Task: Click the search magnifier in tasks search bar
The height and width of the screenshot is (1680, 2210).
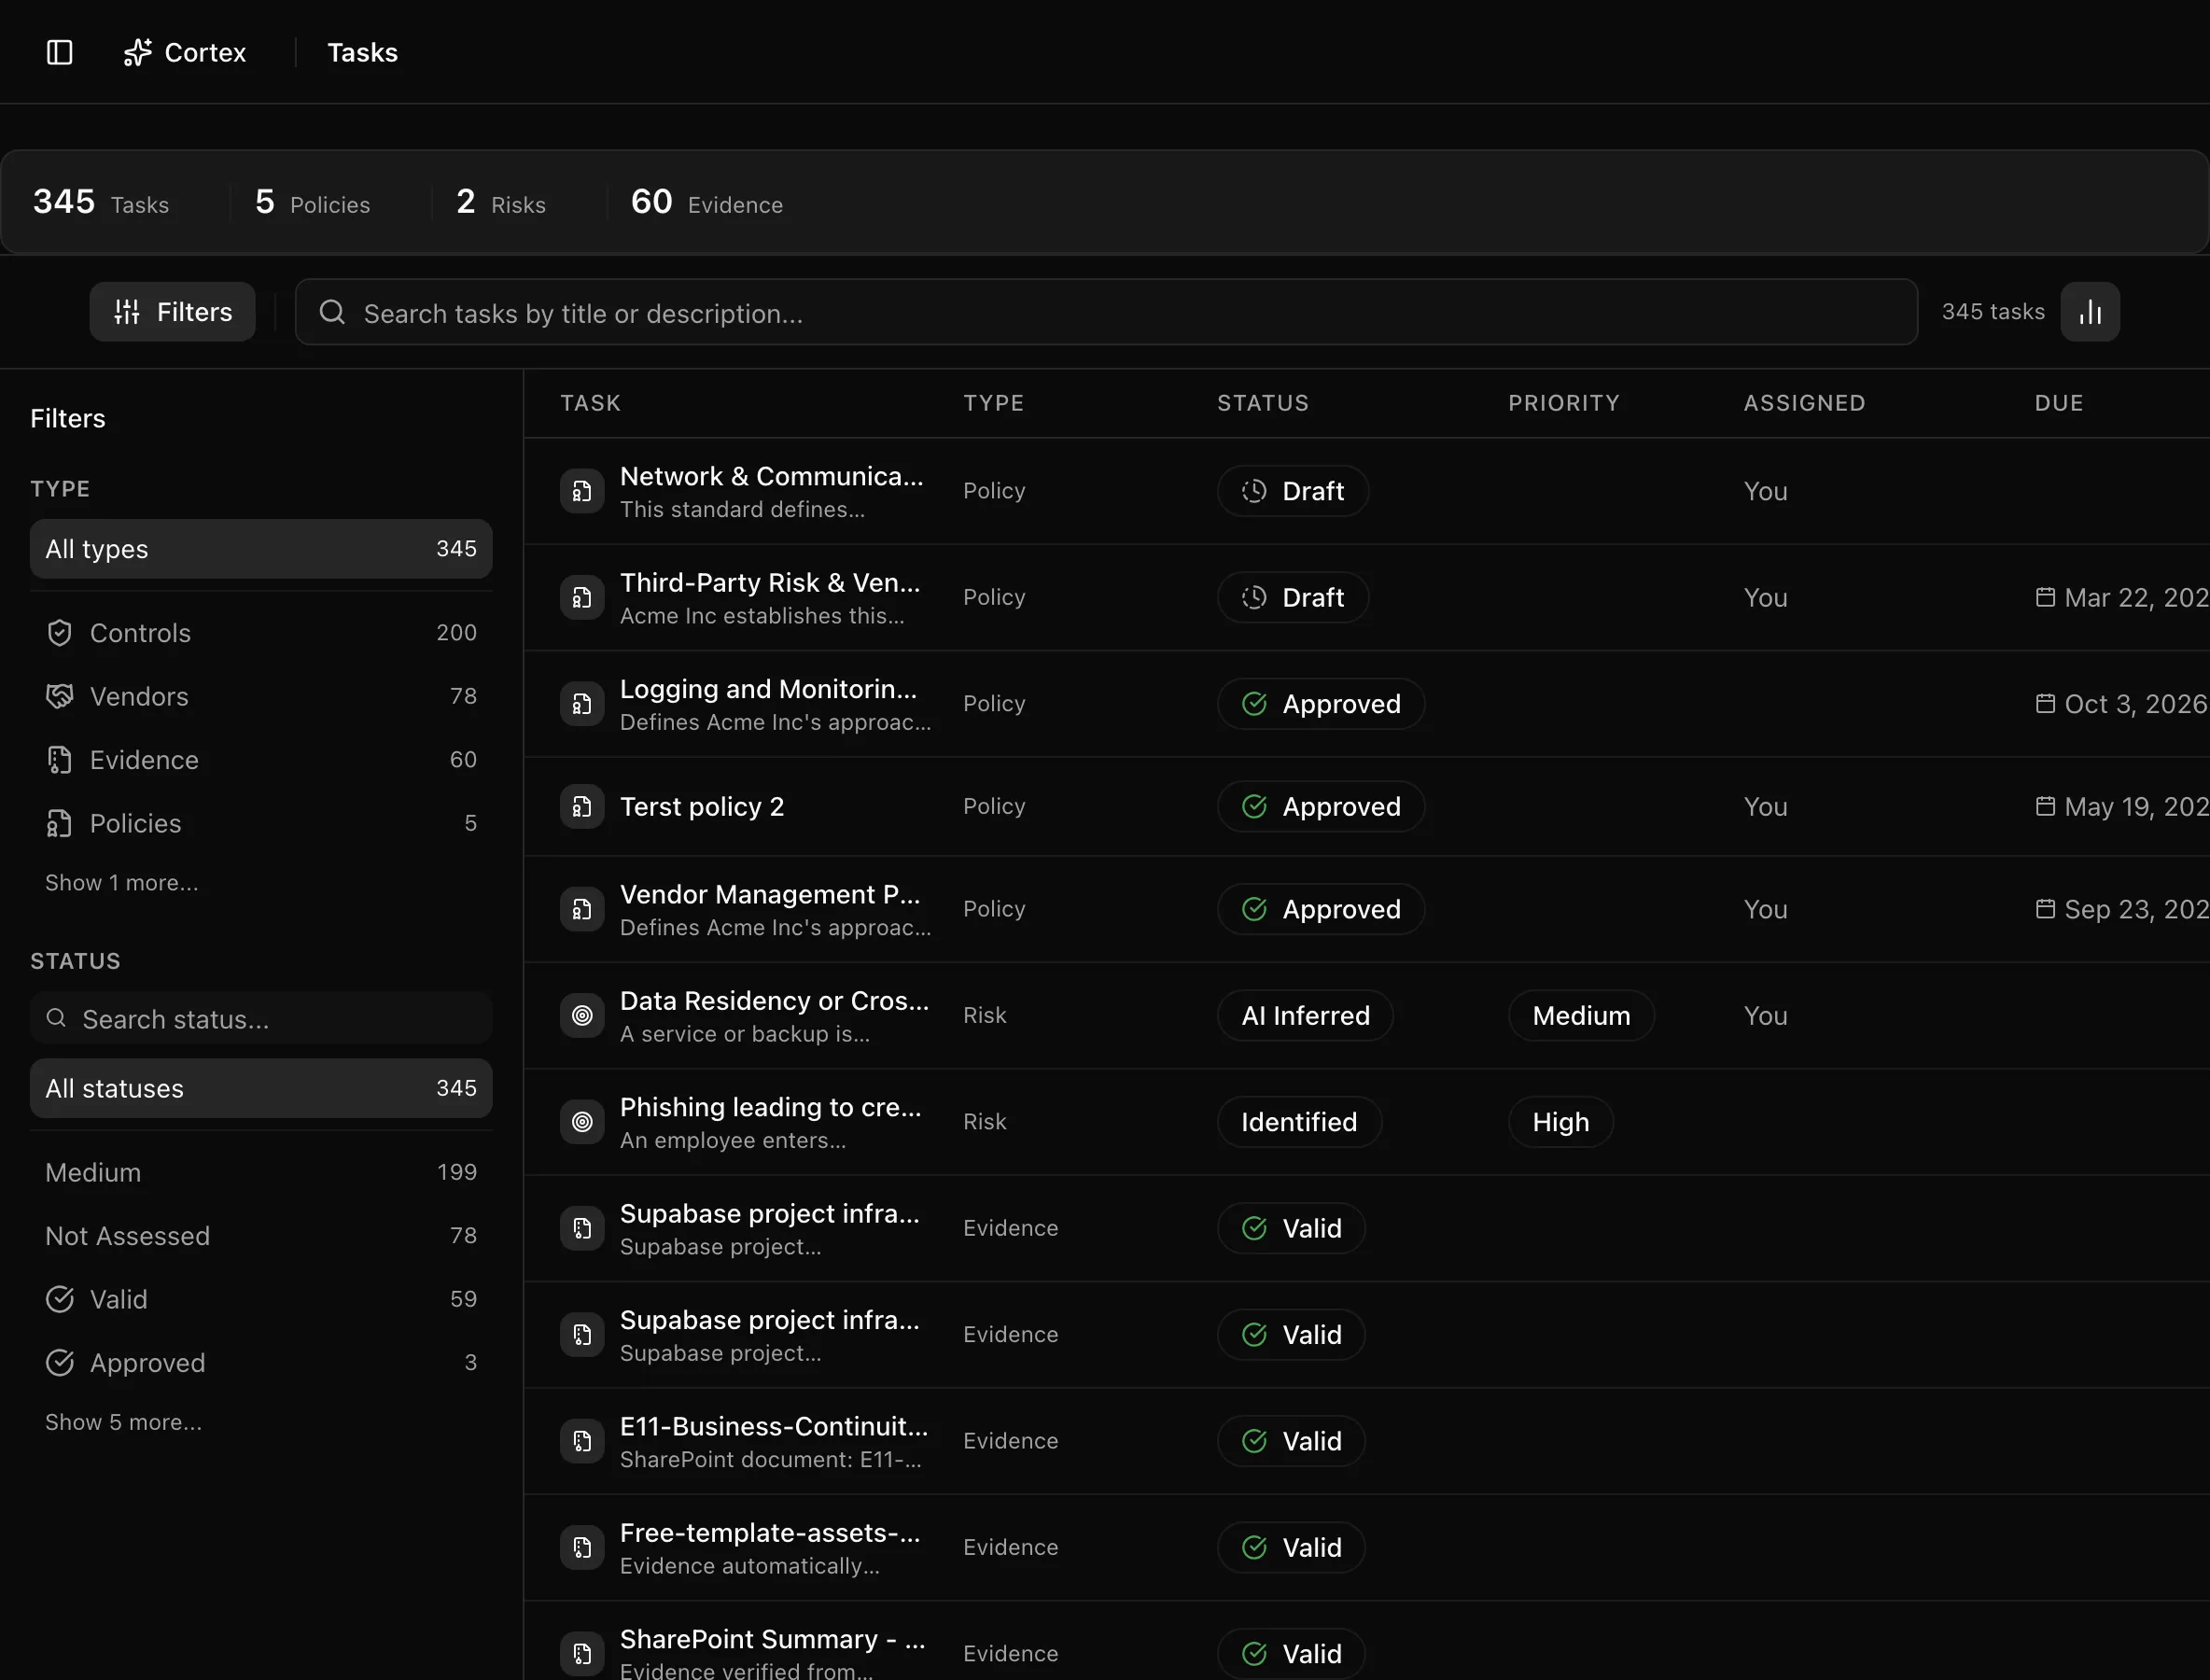Action: point(332,313)
